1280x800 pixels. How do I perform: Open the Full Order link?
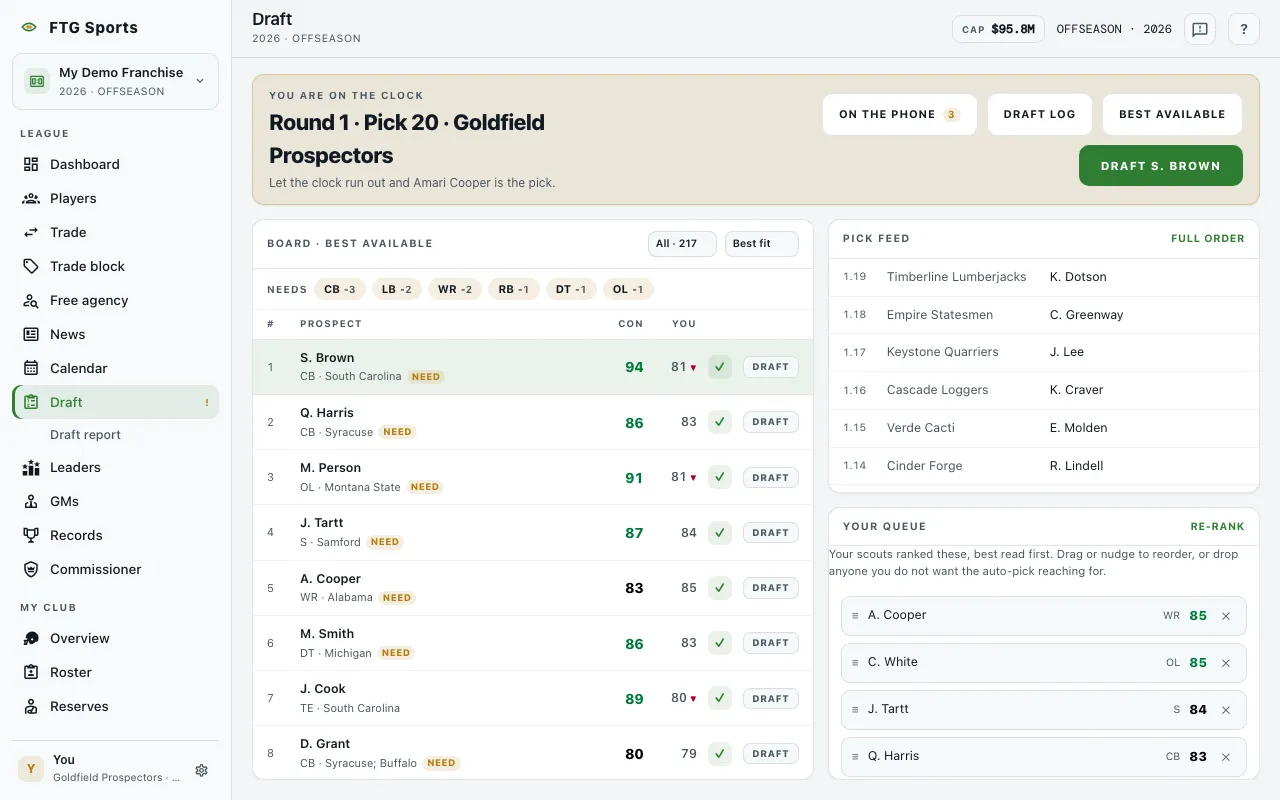click(x=1208, y=239)
